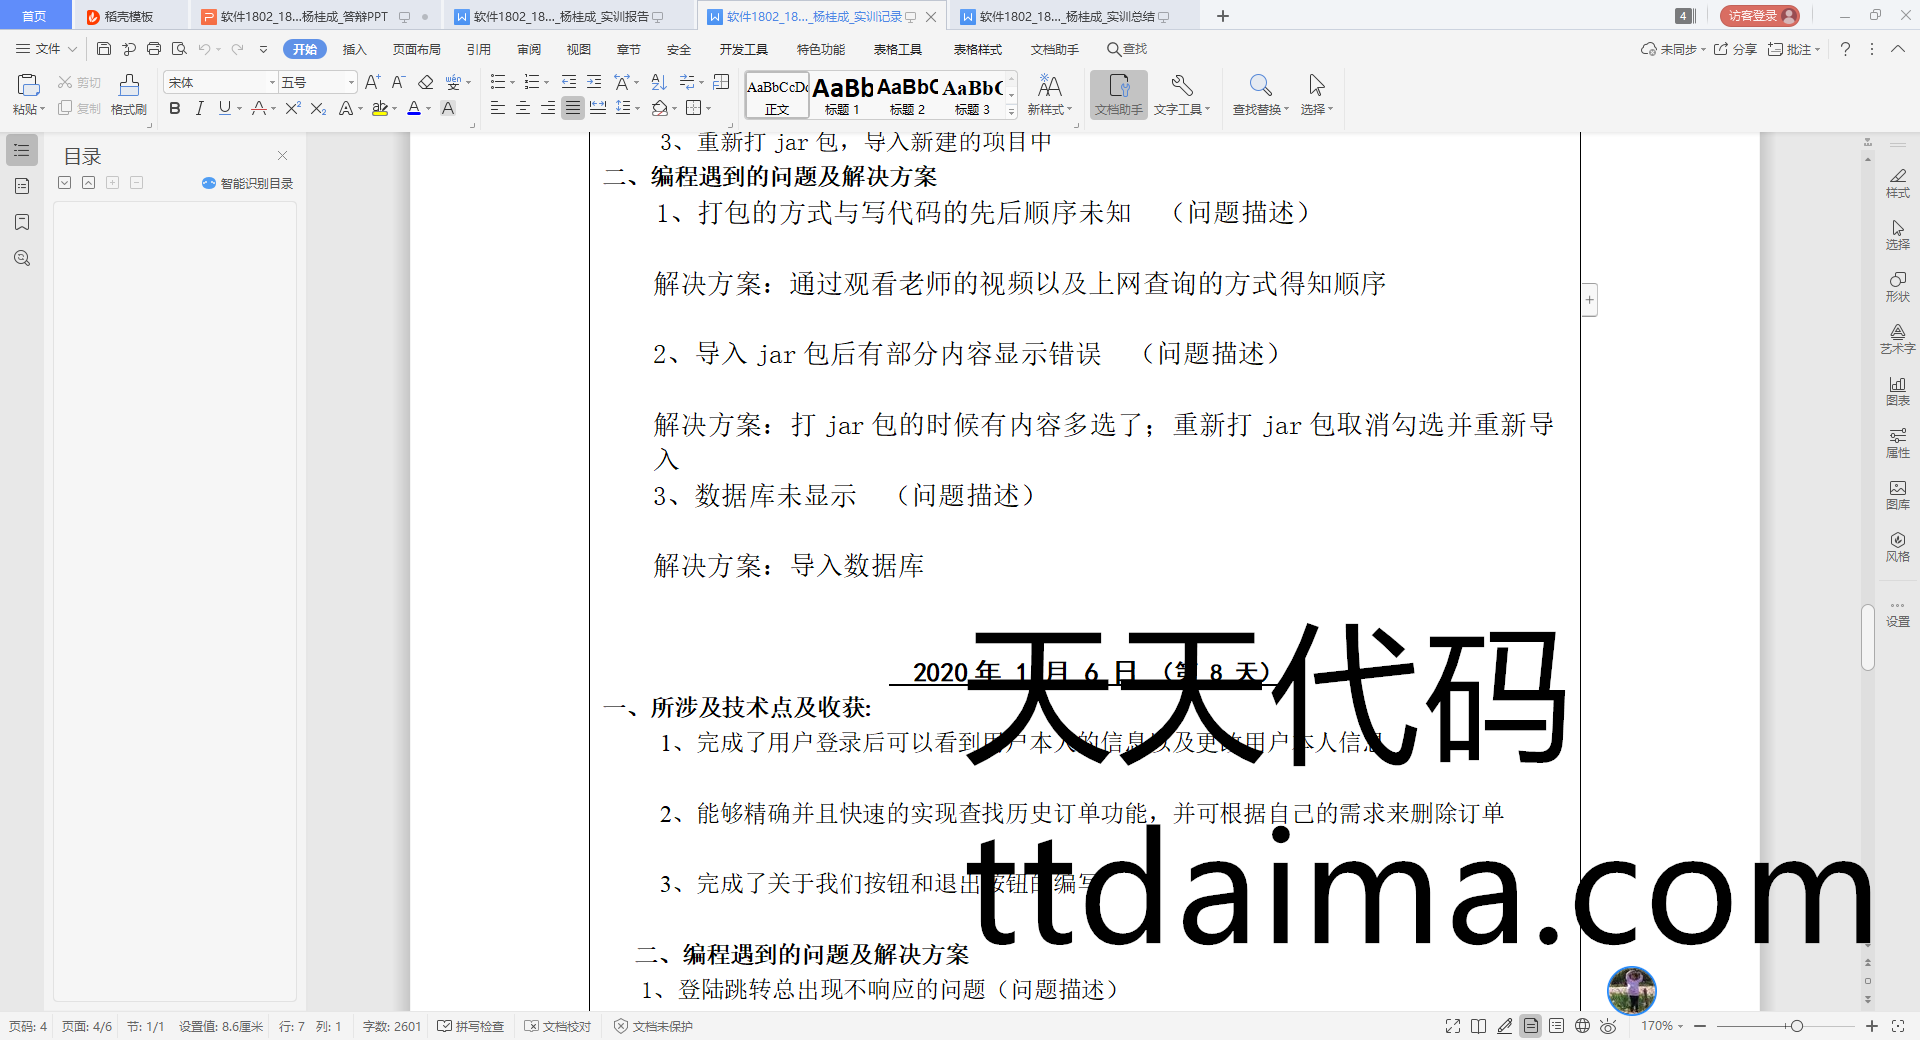The width and height of the screenshot is (1920, 1040).
Task: Open the 文字工具 wrench tool
Action: [x=1181, y=87]
